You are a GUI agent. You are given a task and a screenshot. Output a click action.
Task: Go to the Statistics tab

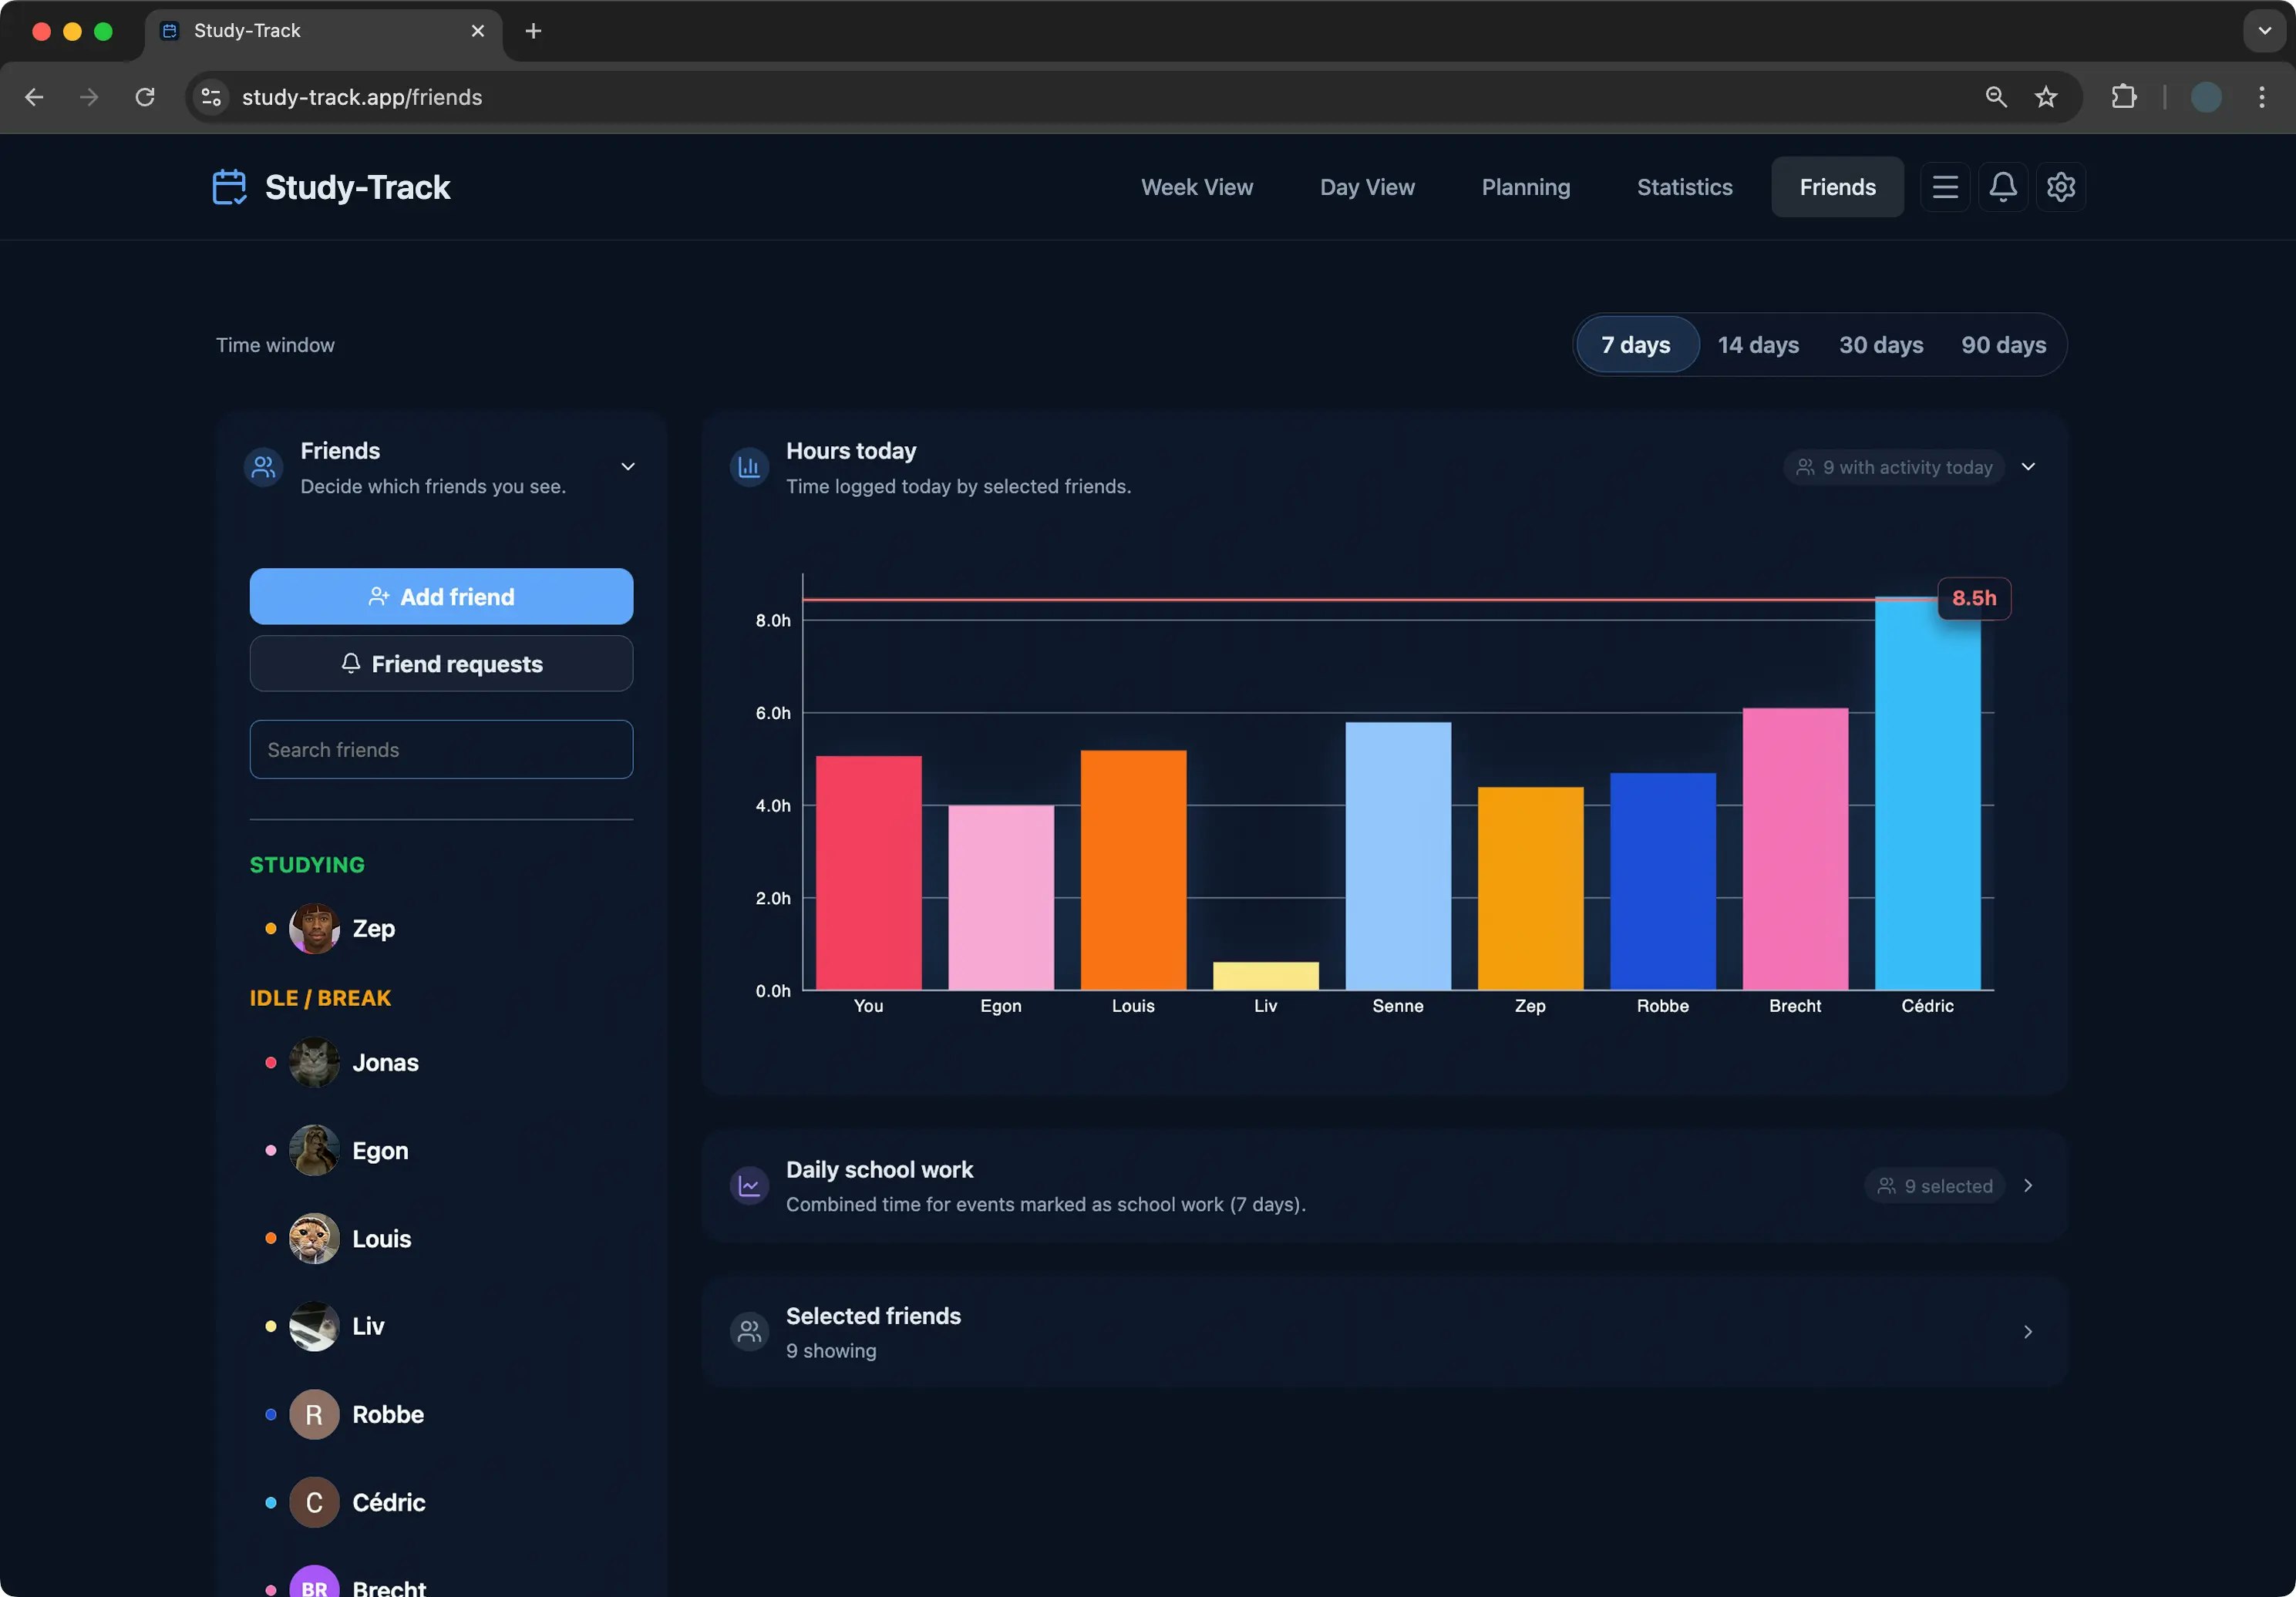pyautogui.click(x=1684, y=187)
